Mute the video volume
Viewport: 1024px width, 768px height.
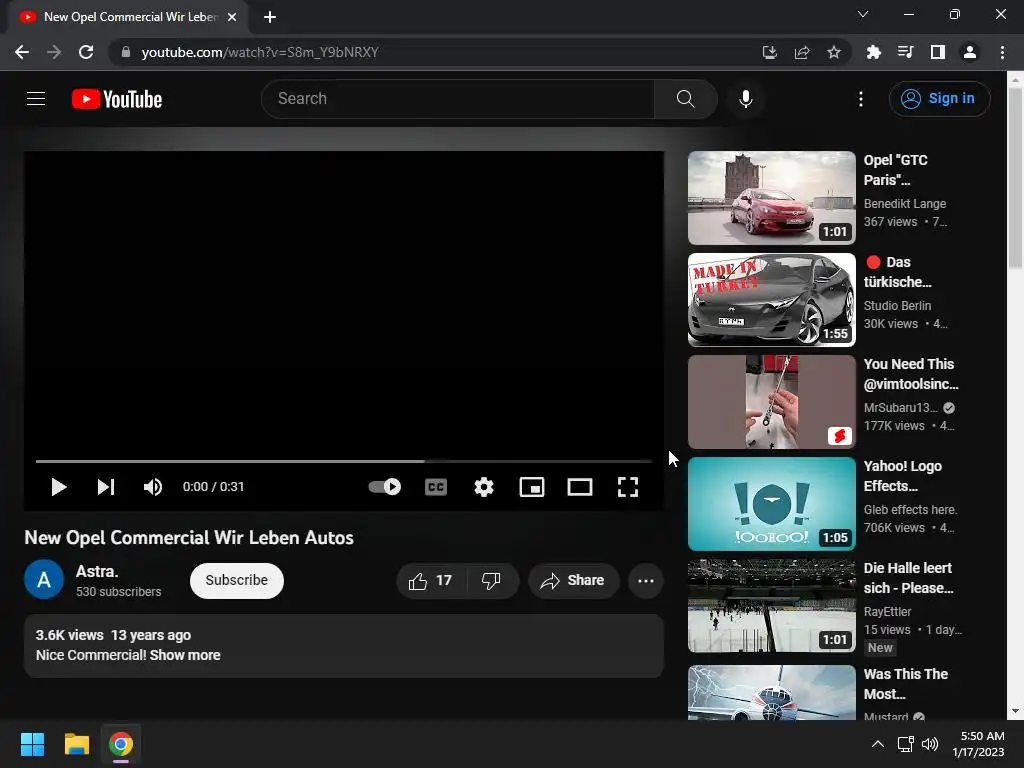153,487
